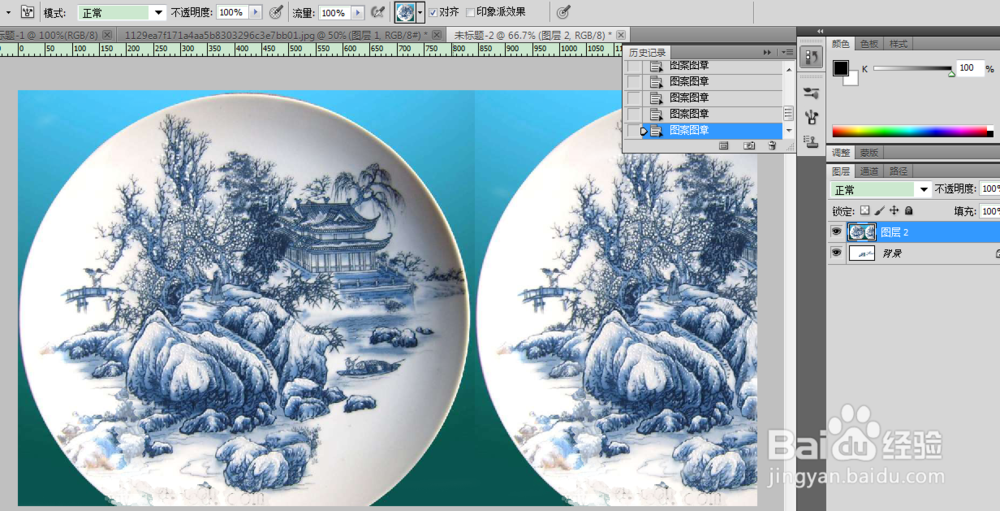This screenshot has width=1000, height=511.
Task: Delete current history state trash icon
Action: coord(772,146)
